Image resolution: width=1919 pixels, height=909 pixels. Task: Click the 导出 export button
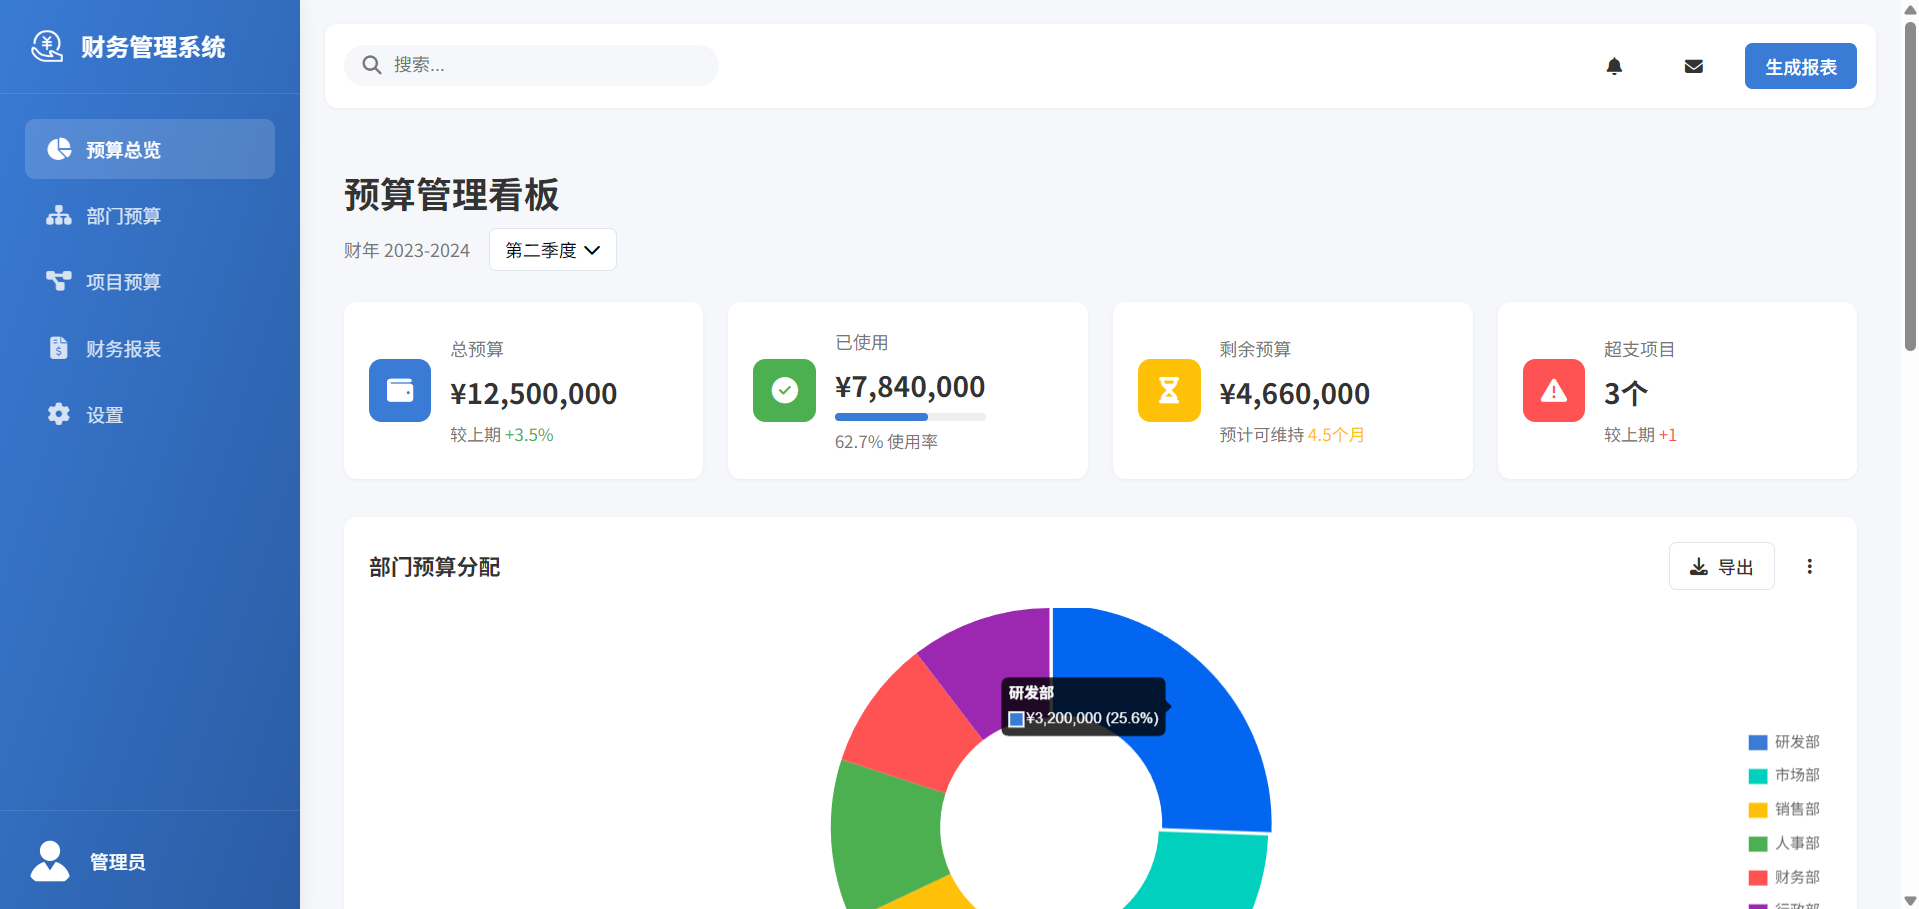coord(1721,567)
